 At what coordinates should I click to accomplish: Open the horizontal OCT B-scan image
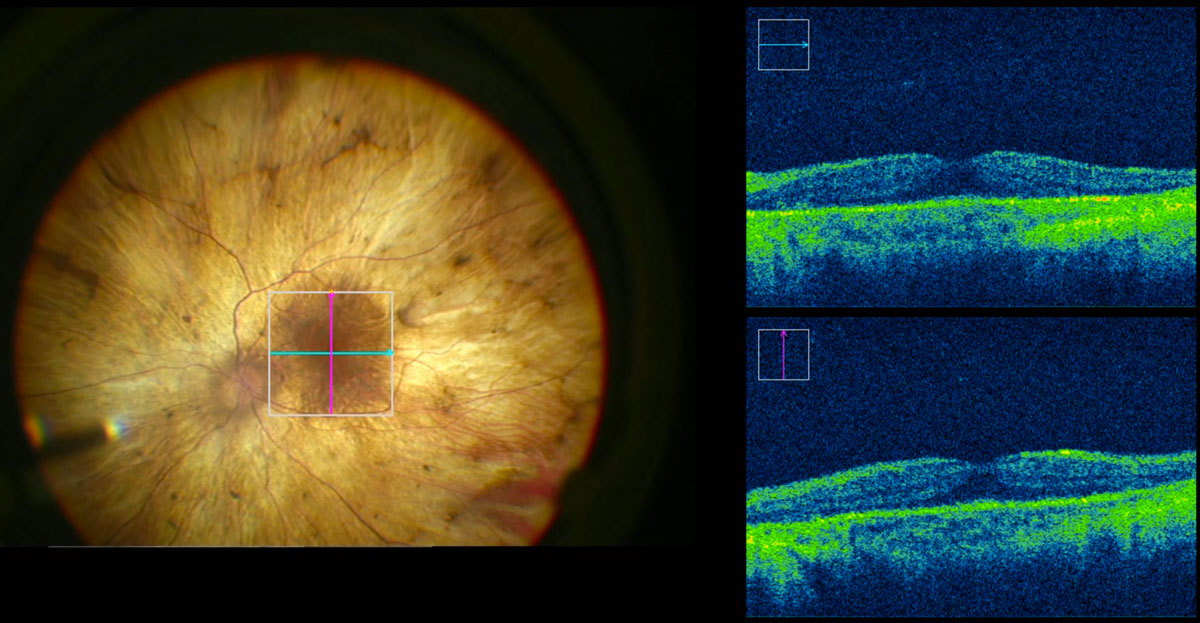coord(971,157)
